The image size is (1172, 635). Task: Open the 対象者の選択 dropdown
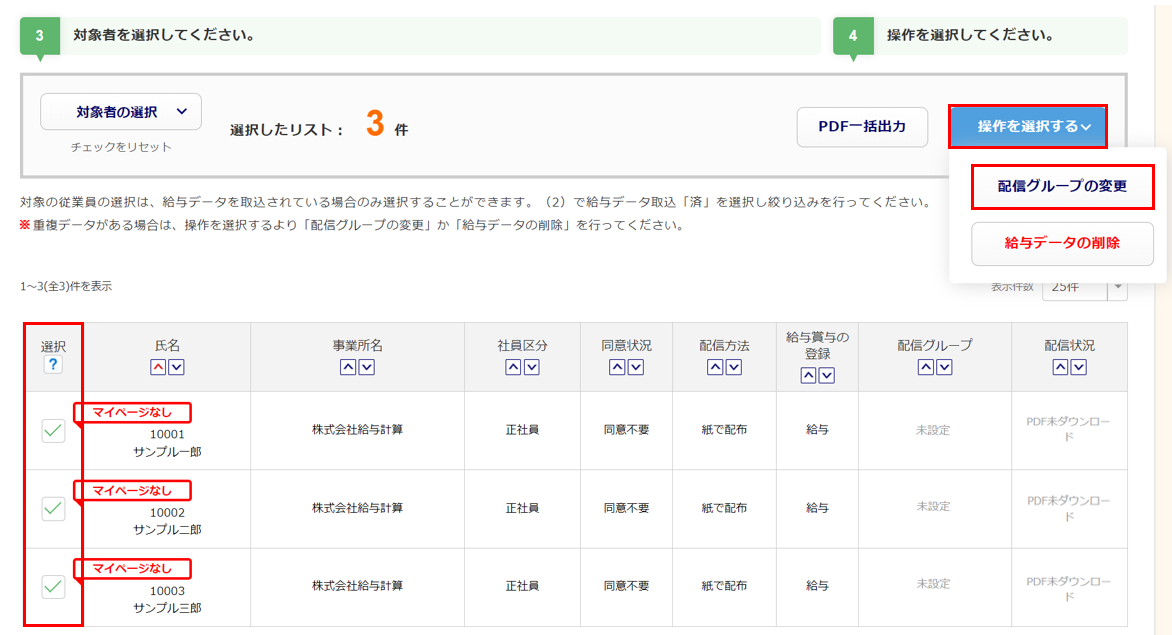click(x=121, y=112)
